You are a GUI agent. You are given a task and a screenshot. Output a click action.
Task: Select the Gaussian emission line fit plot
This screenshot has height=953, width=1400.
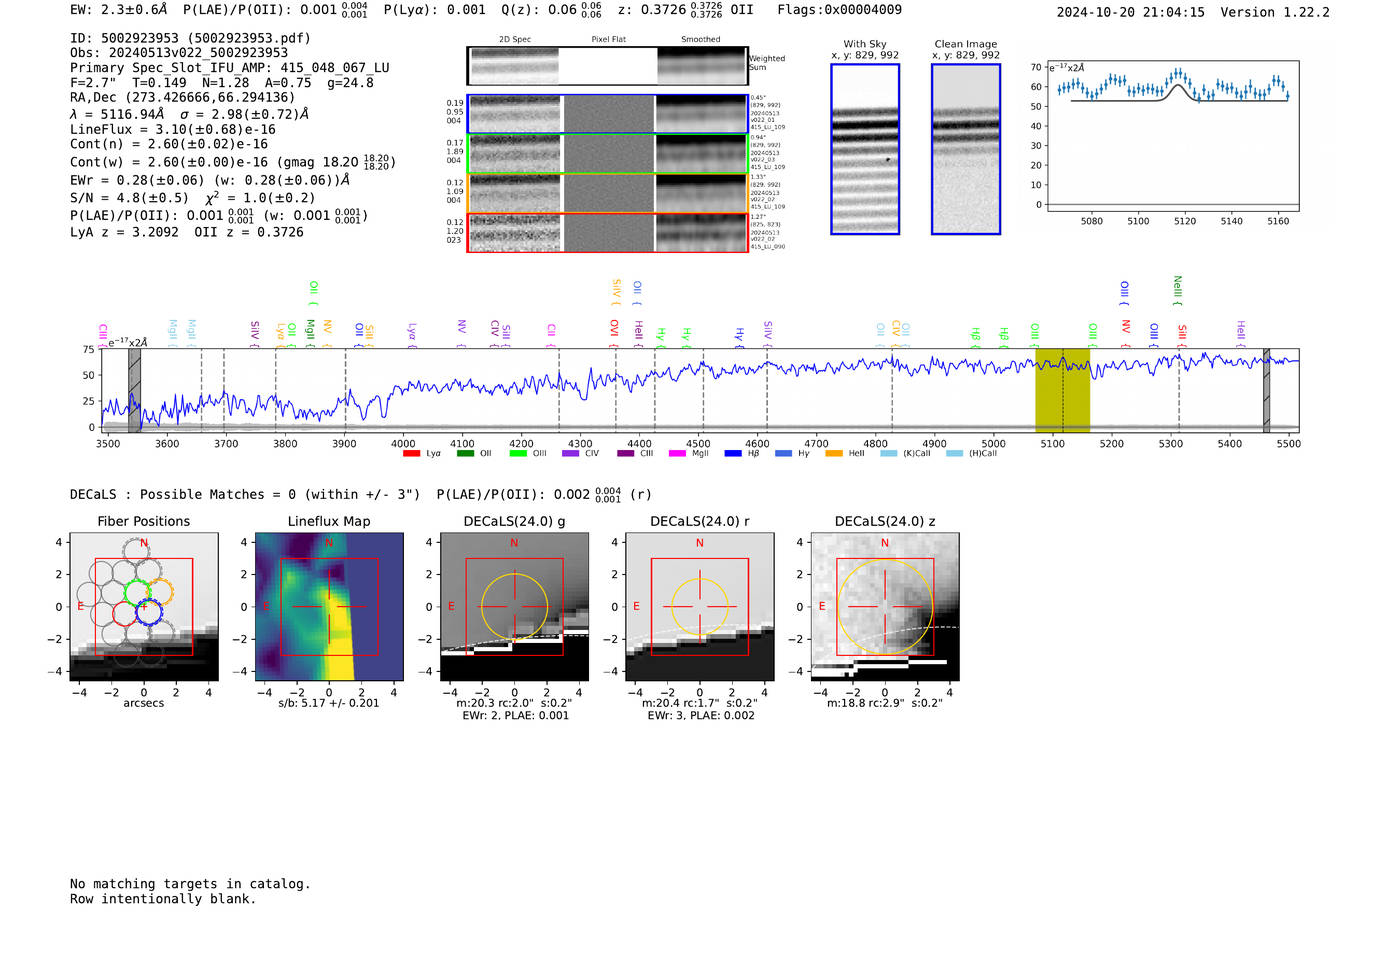[1173, 136]
